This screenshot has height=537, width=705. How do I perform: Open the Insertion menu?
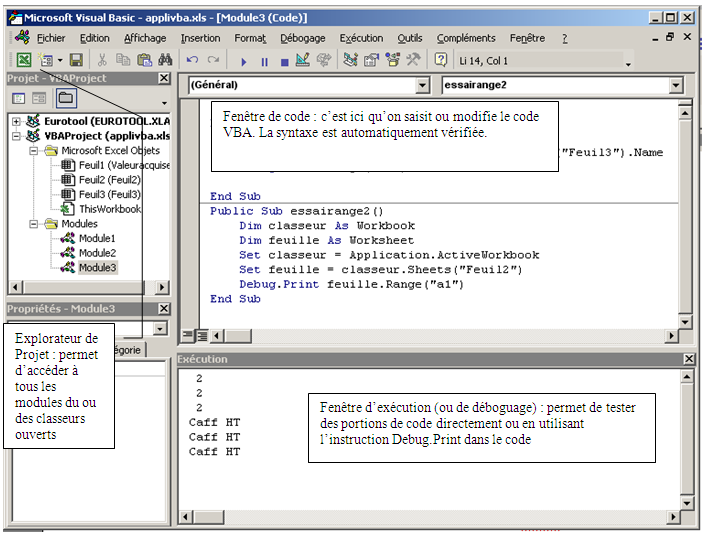200,38
